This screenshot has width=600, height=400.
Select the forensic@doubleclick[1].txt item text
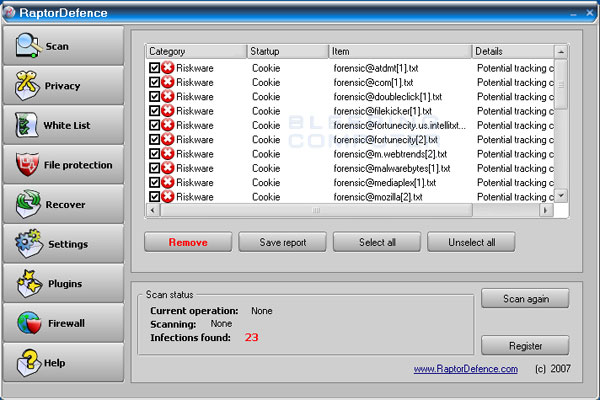coord(388,97)
